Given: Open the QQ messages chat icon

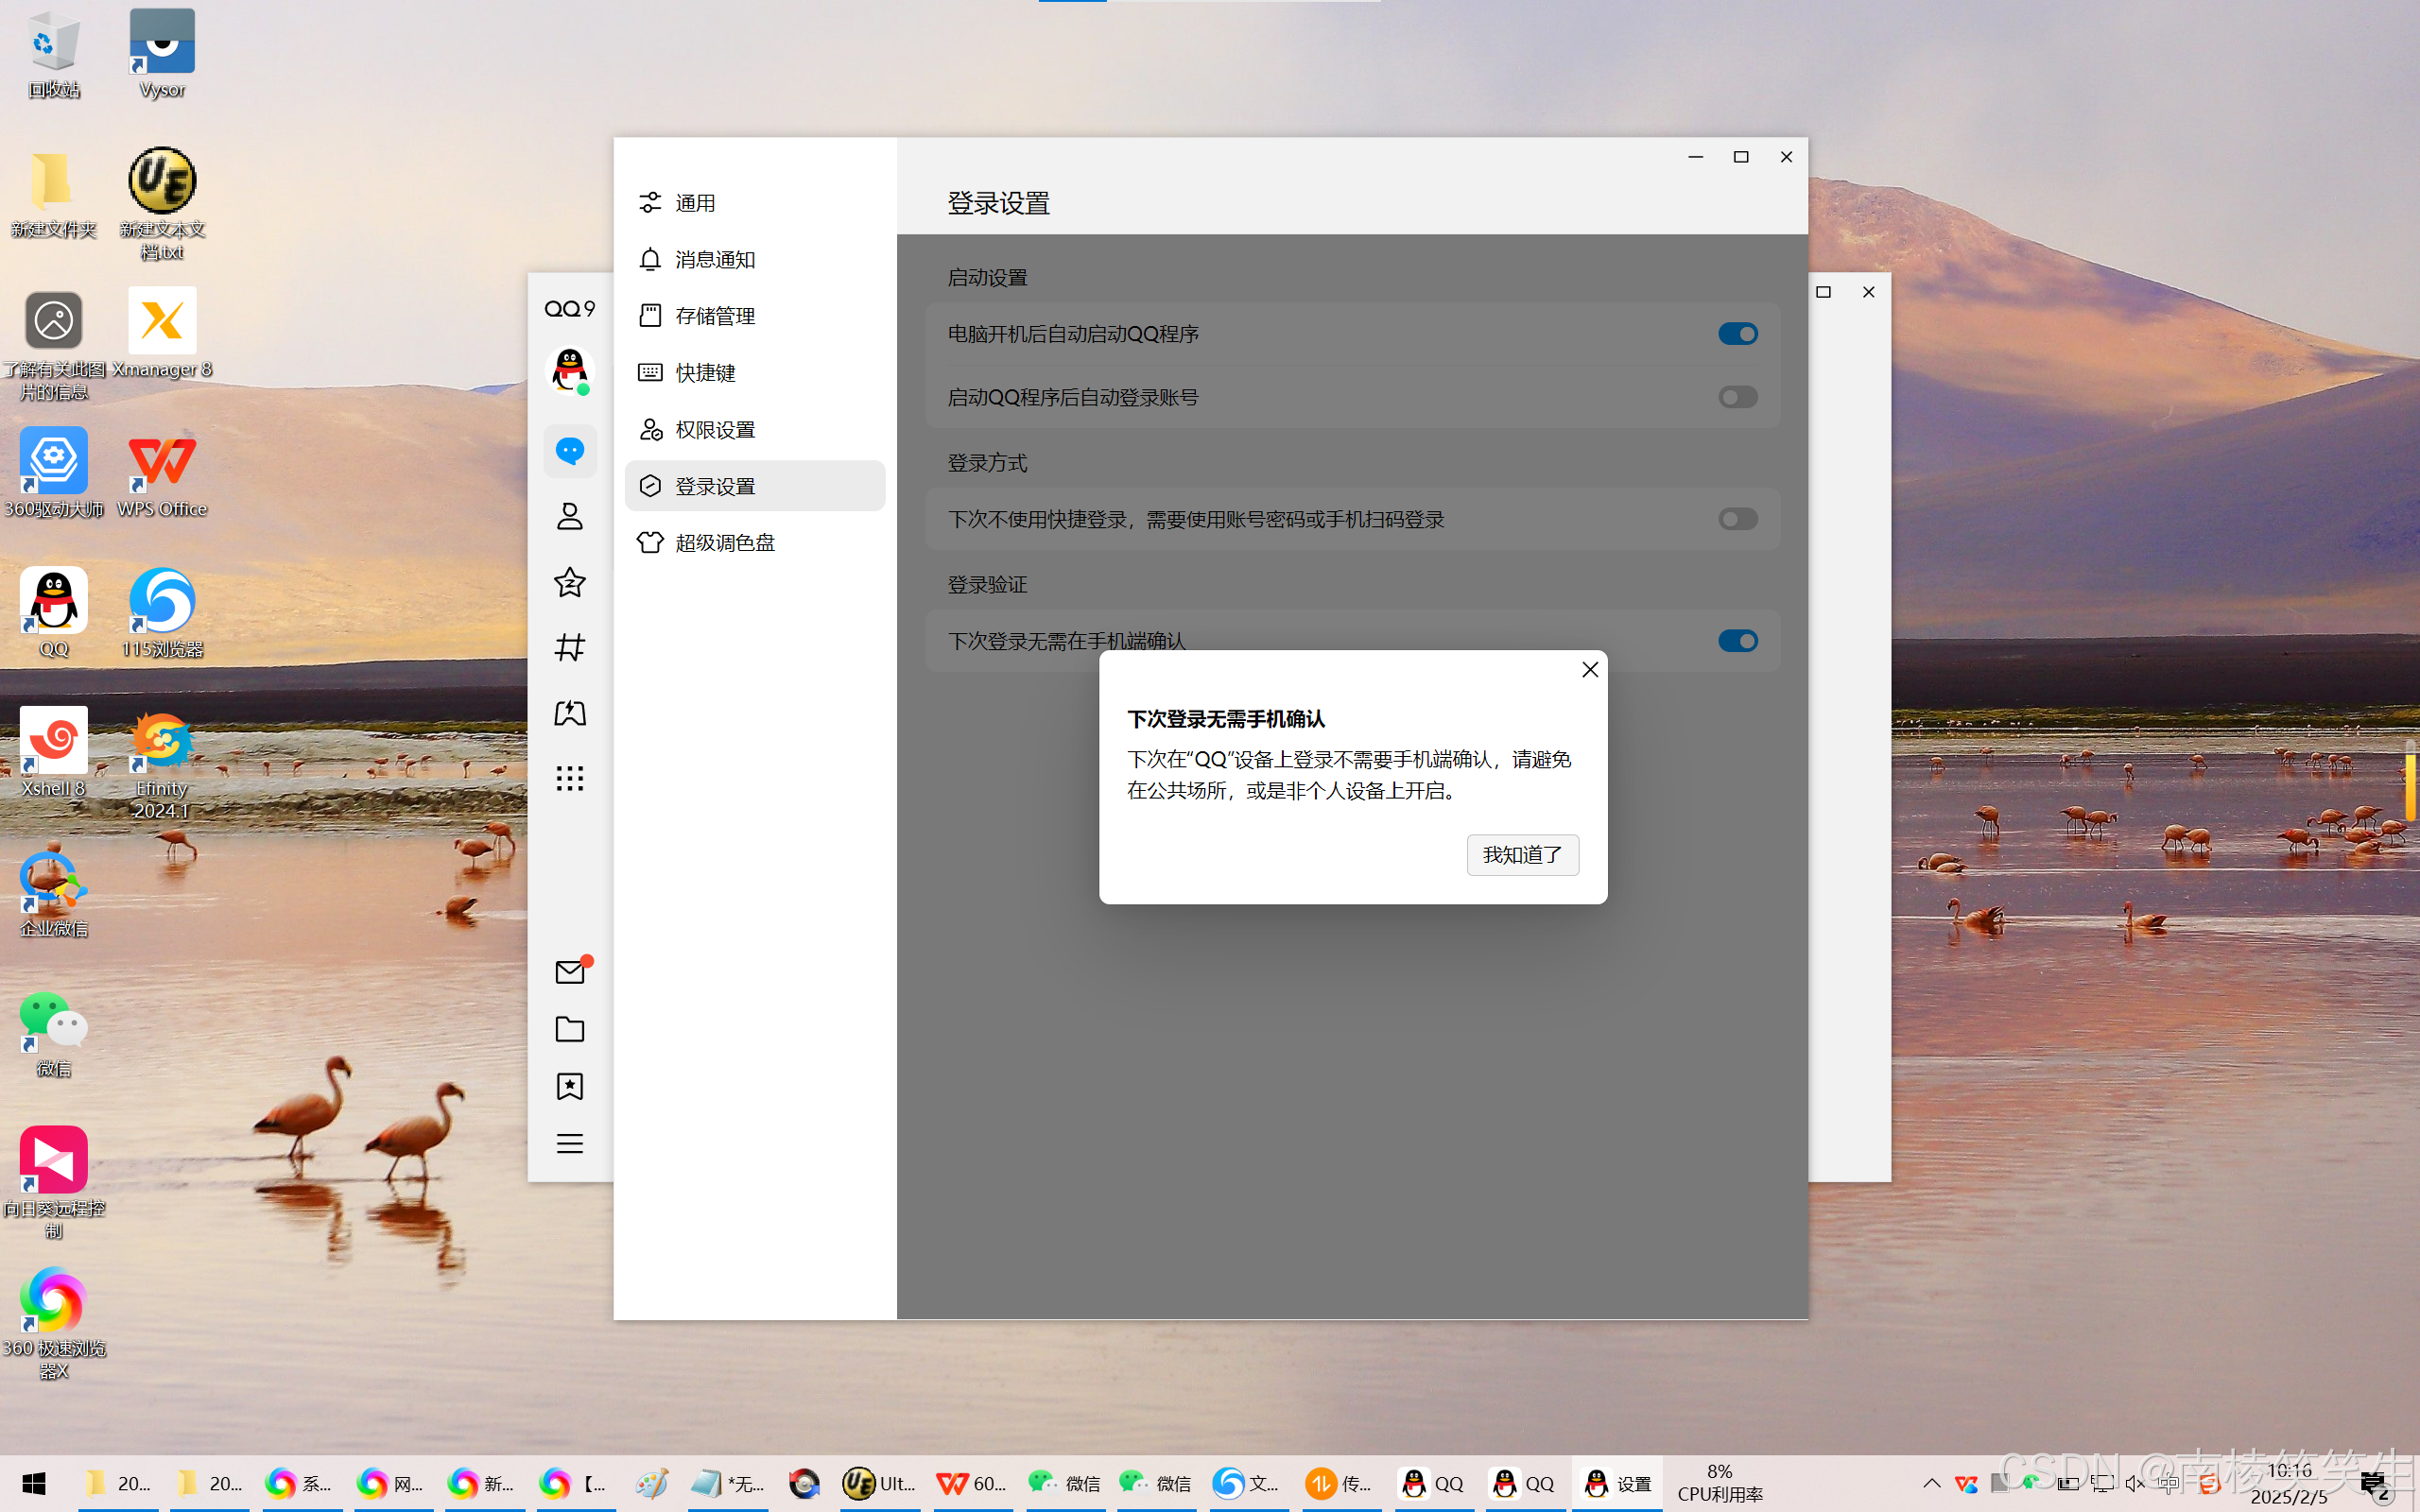Looking at the screenshot, I should point(569,451).
